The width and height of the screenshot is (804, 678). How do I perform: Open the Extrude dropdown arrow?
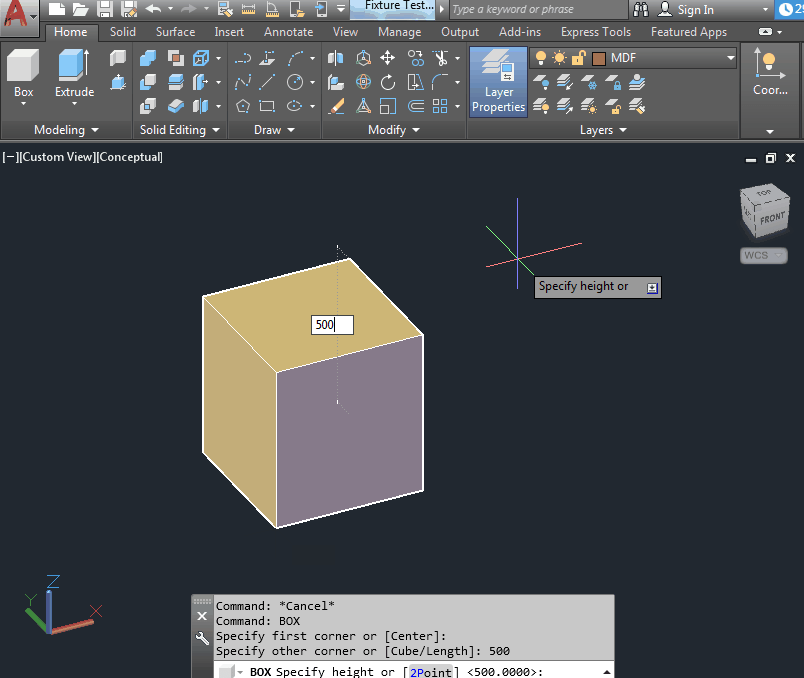coord(74,104)
